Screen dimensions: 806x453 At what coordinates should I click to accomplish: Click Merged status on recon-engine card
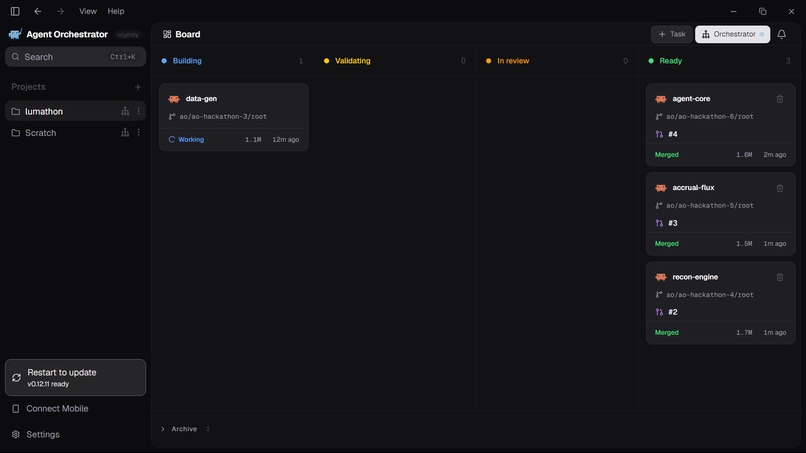[667, 333]
